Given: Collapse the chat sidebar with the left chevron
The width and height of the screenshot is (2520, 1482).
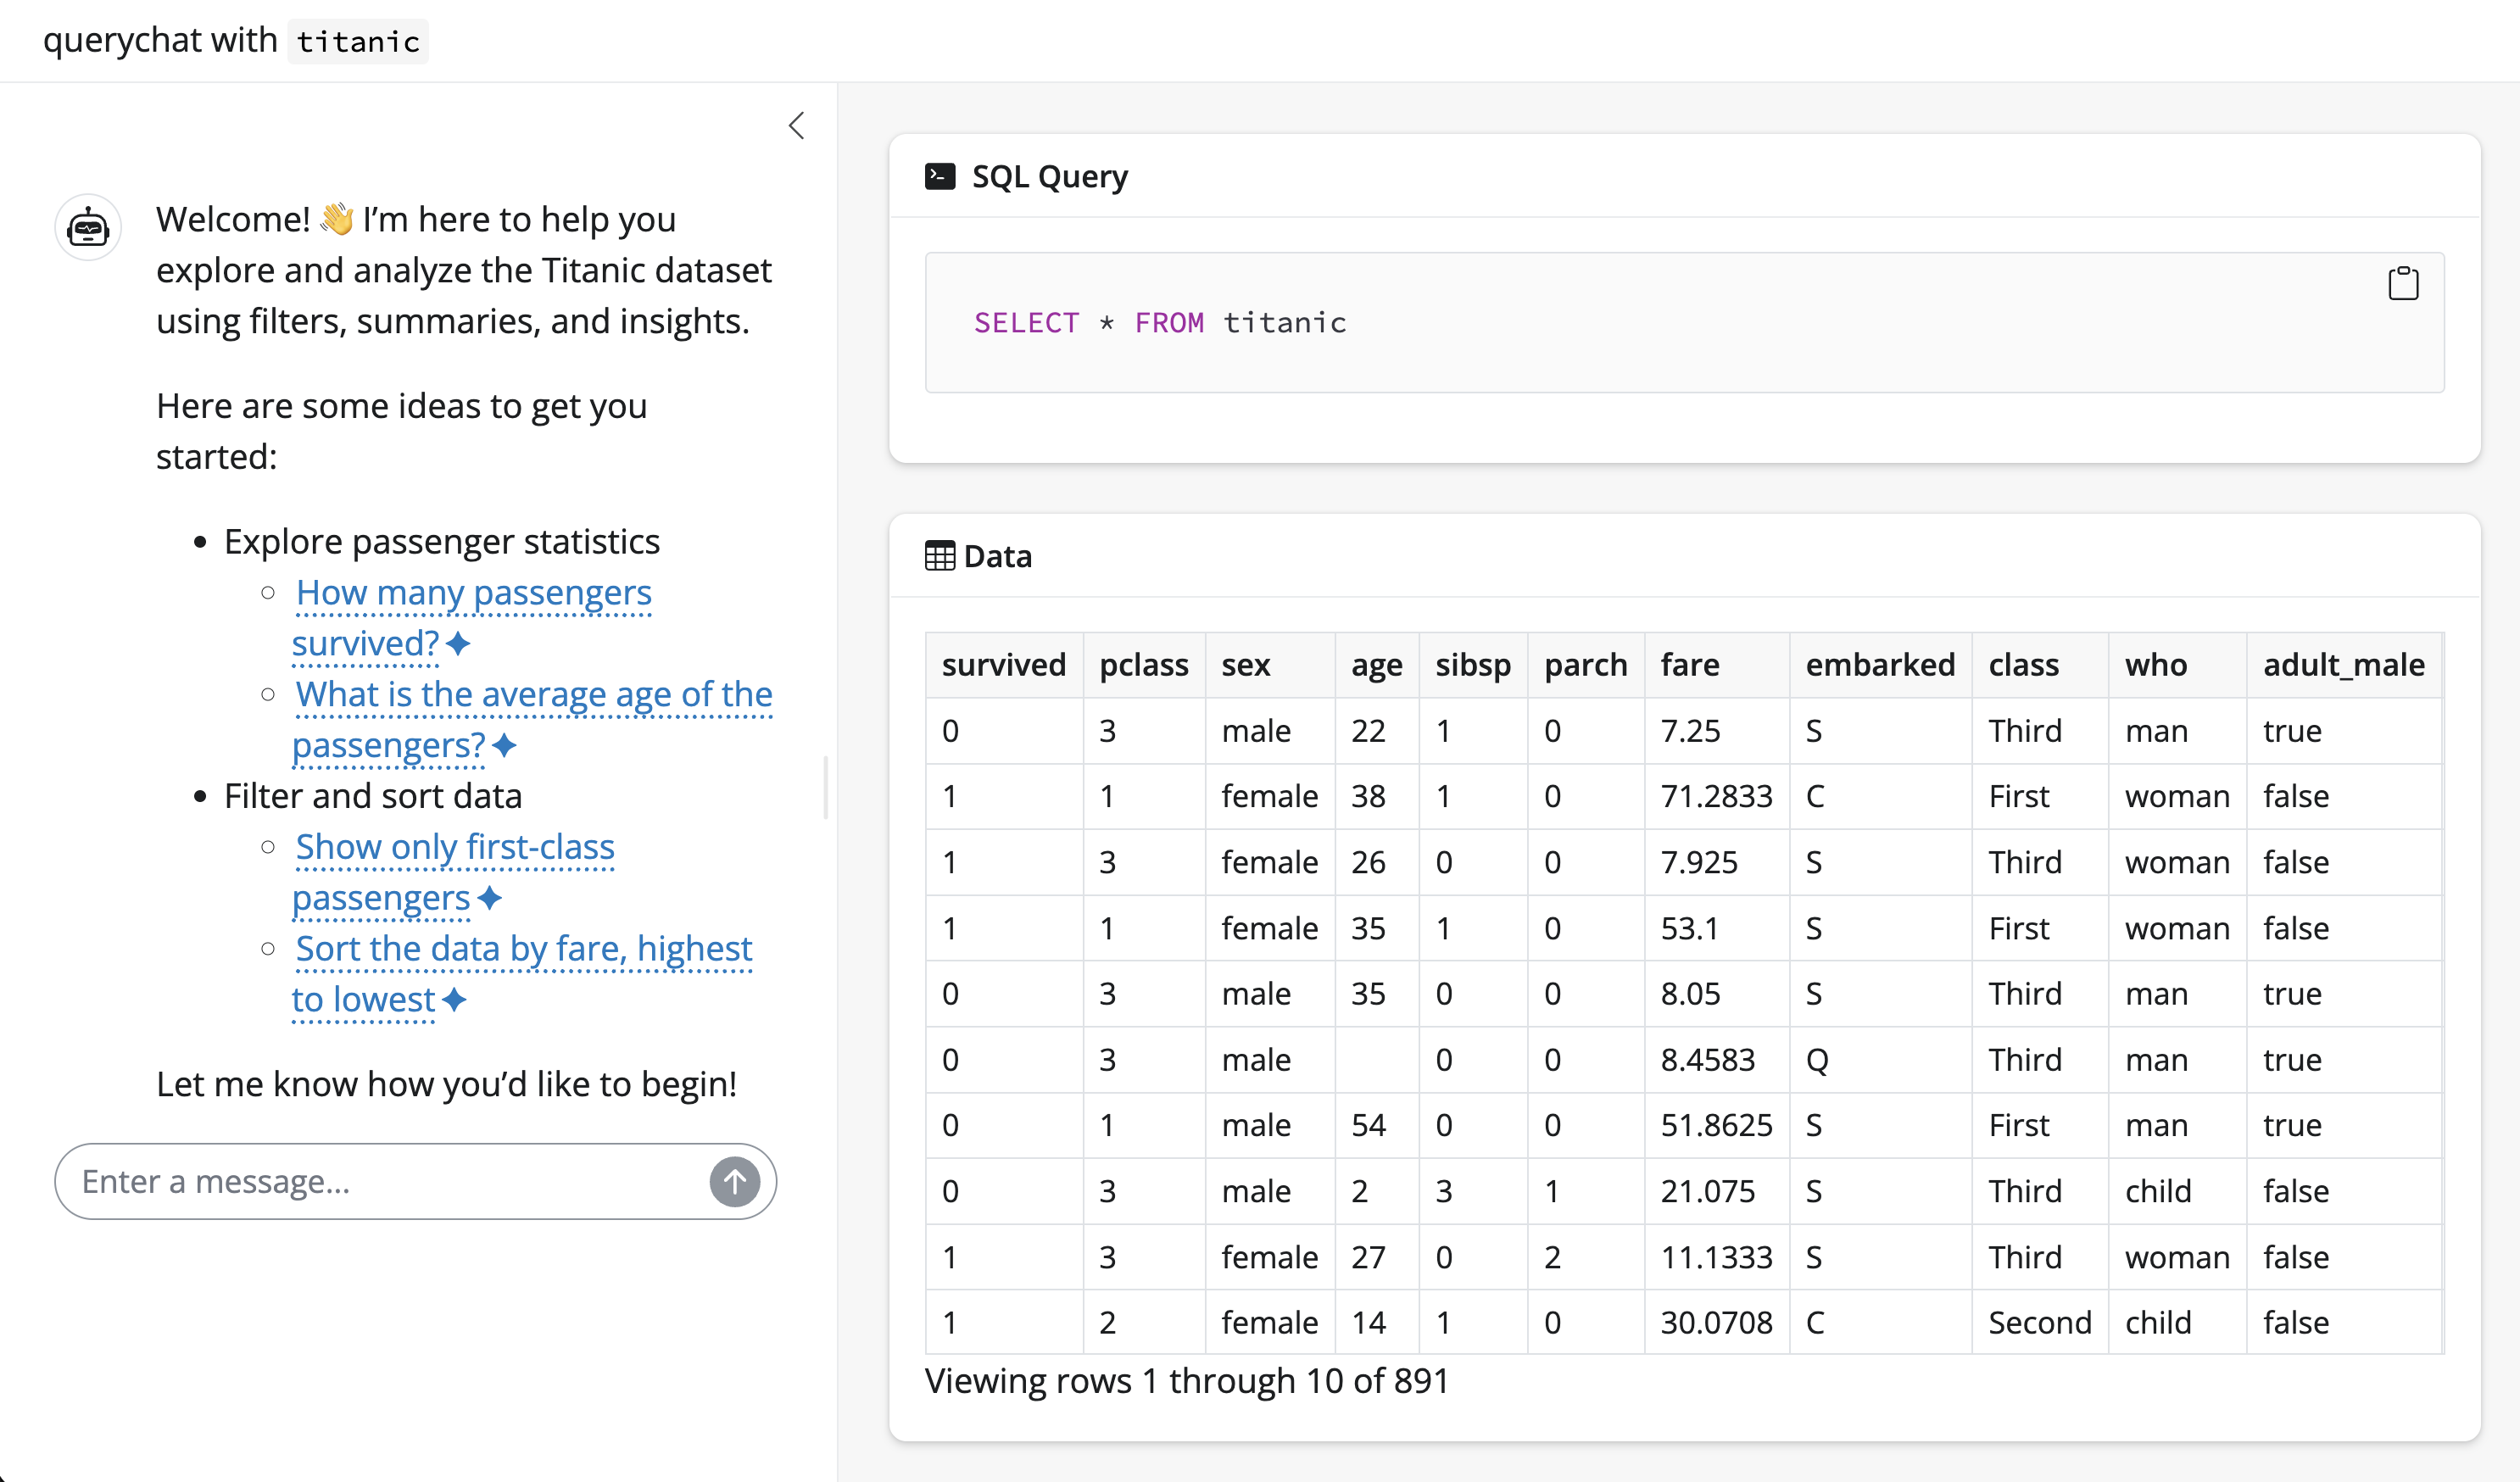Looking at the screenshot, I should (x=796, y=126).
